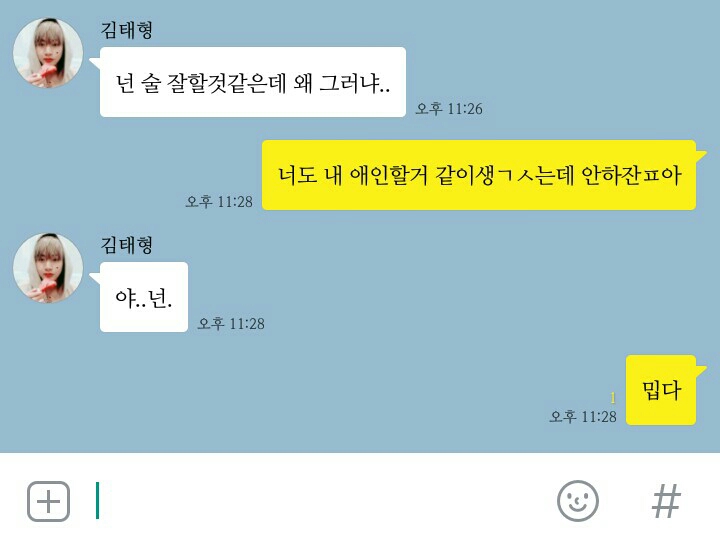Tap the first 김태형 sender name

[126, 30]
